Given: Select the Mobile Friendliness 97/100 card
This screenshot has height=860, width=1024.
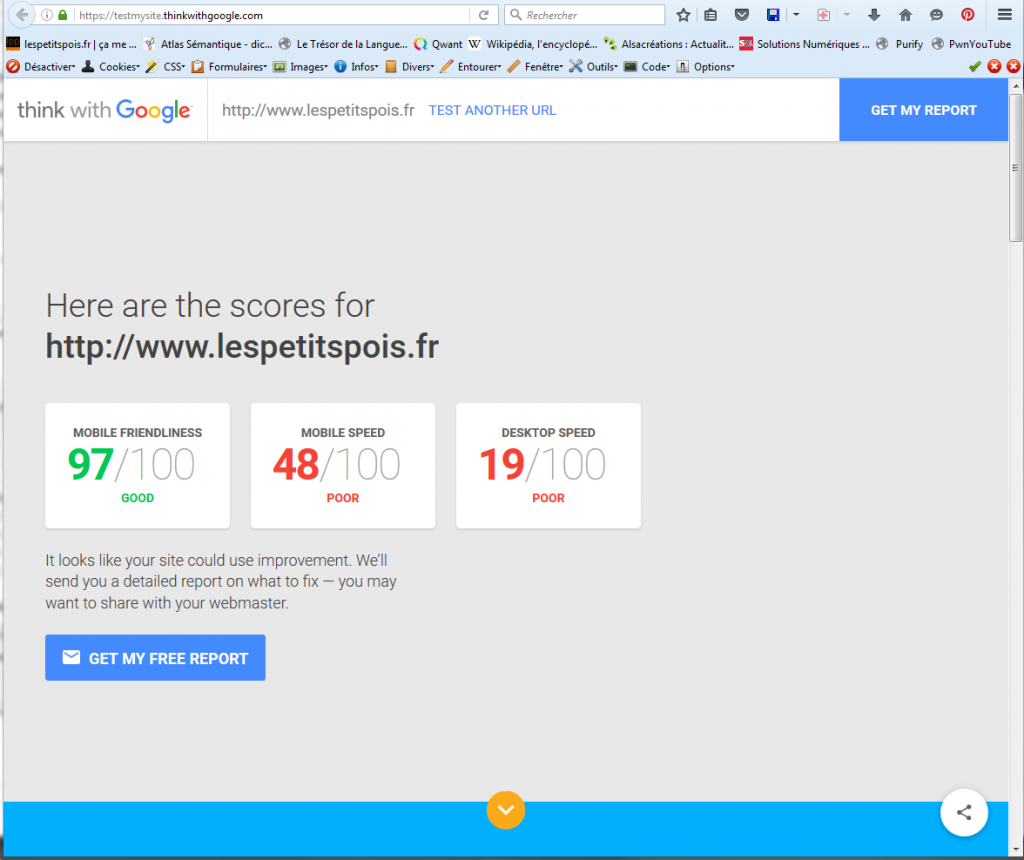Looking at the screenshot, I should (x=137, y=466).
